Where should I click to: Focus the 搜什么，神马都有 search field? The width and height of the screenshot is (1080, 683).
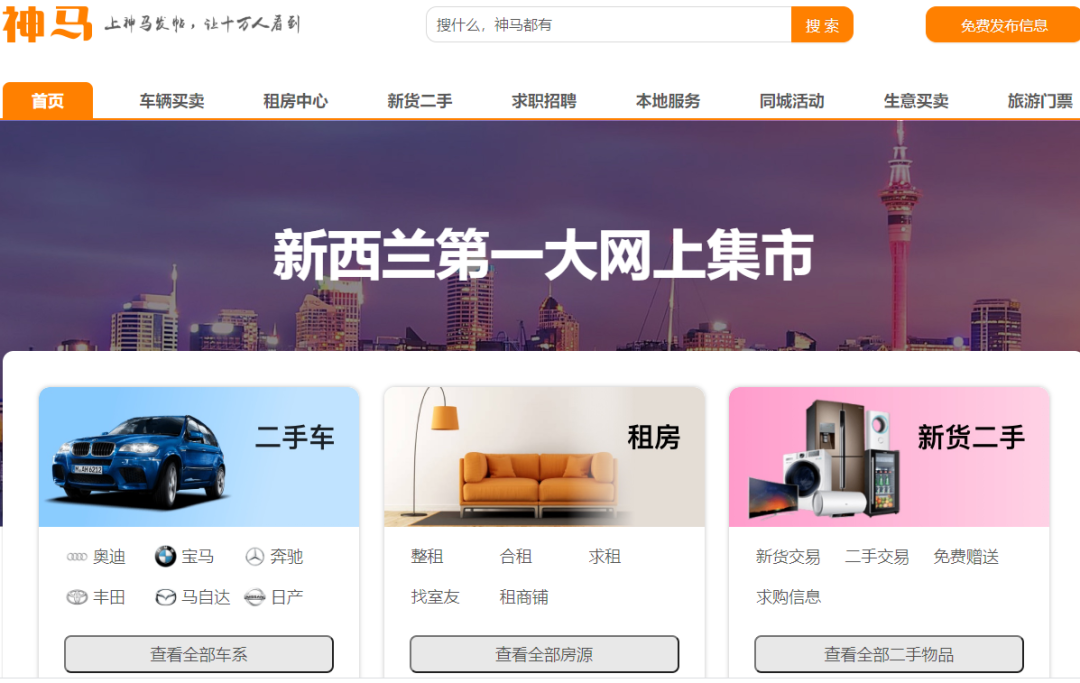click(x=609, y=25)
